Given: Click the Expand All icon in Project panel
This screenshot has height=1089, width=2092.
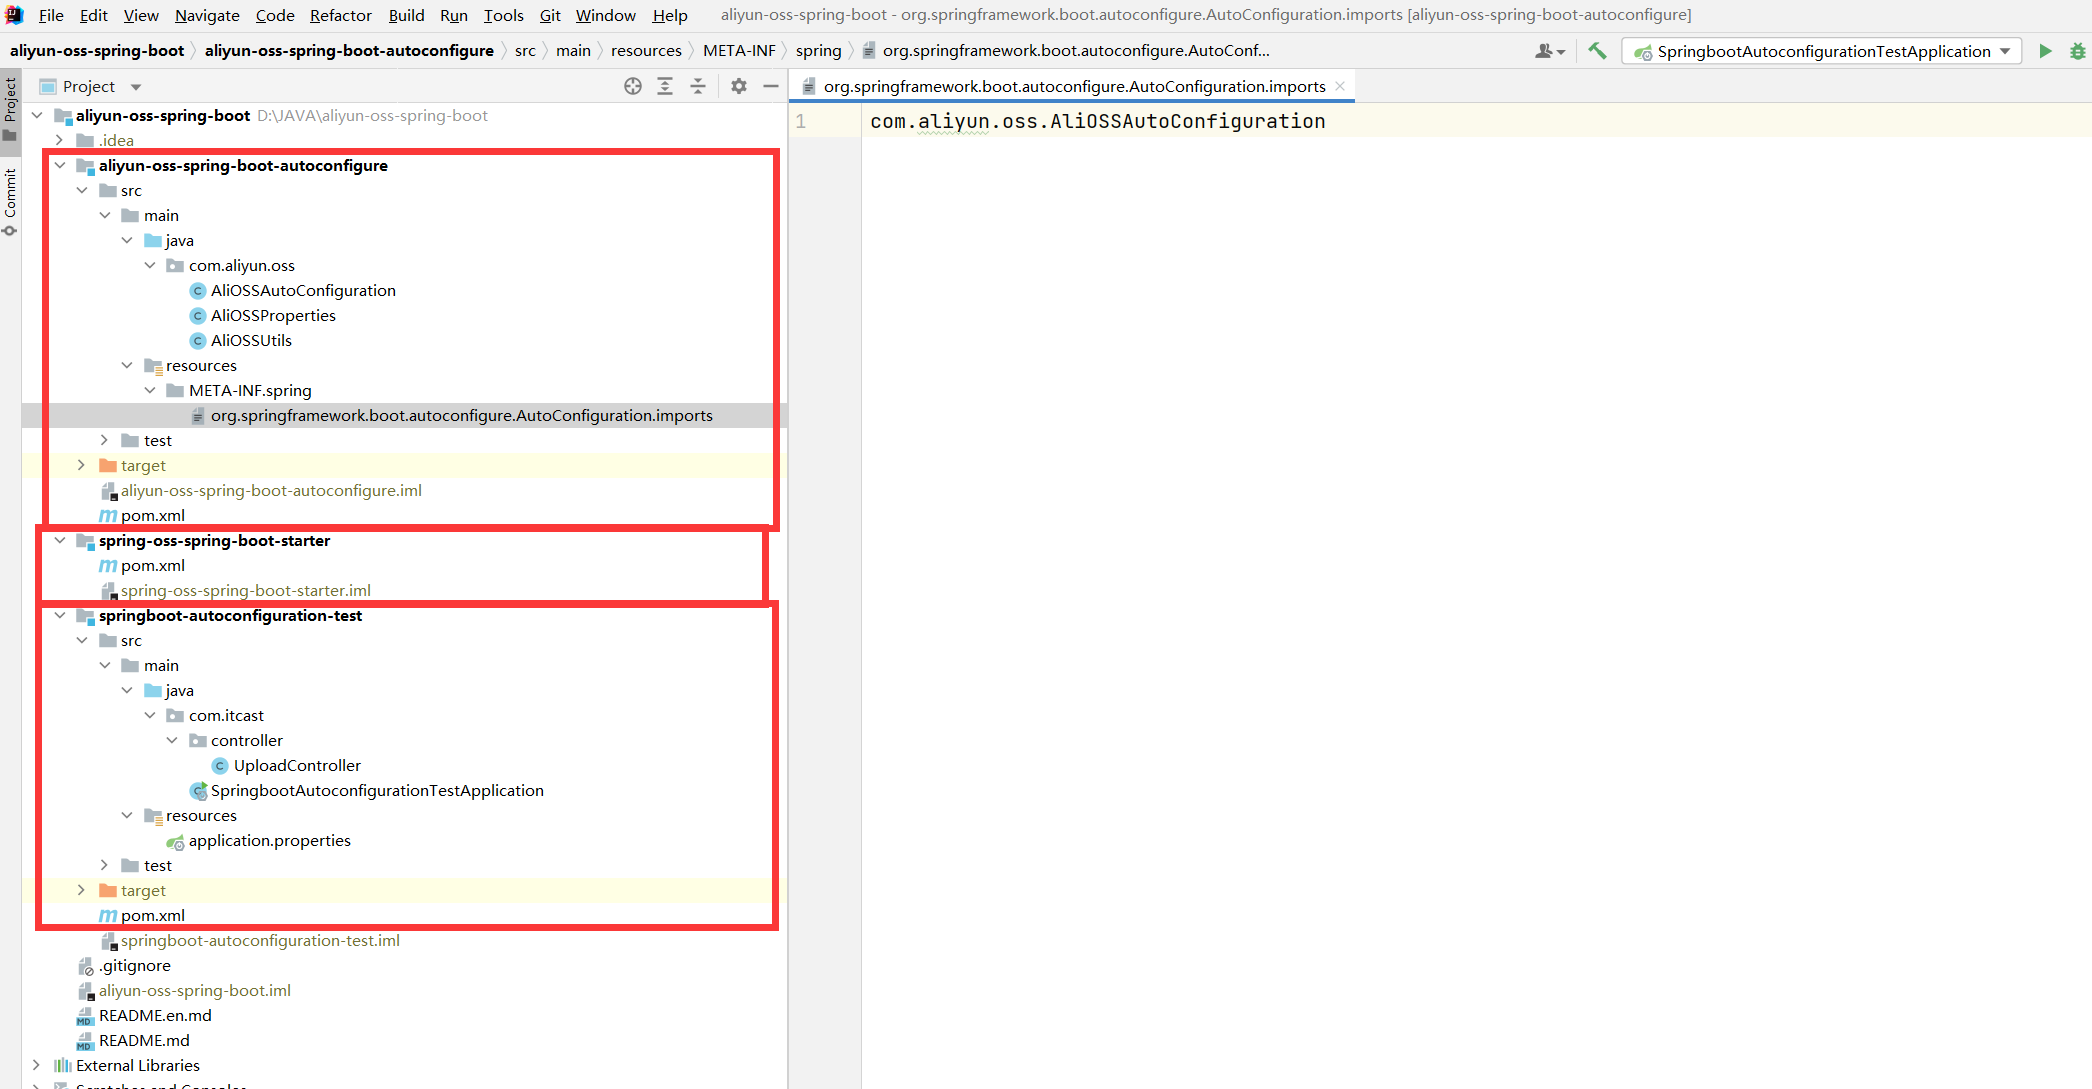Looking at the screenshot, I should tap(665, 86).
